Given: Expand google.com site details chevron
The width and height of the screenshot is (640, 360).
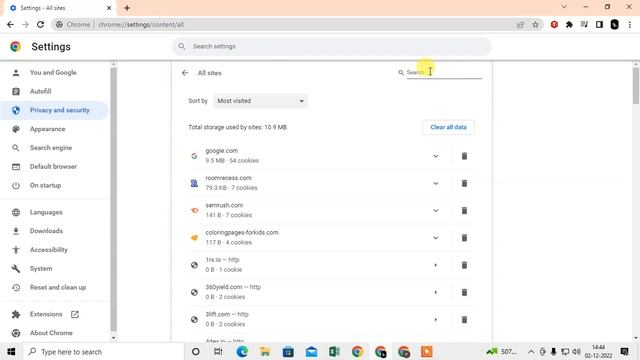Looking at the screenshot, I should coord(436,156).
